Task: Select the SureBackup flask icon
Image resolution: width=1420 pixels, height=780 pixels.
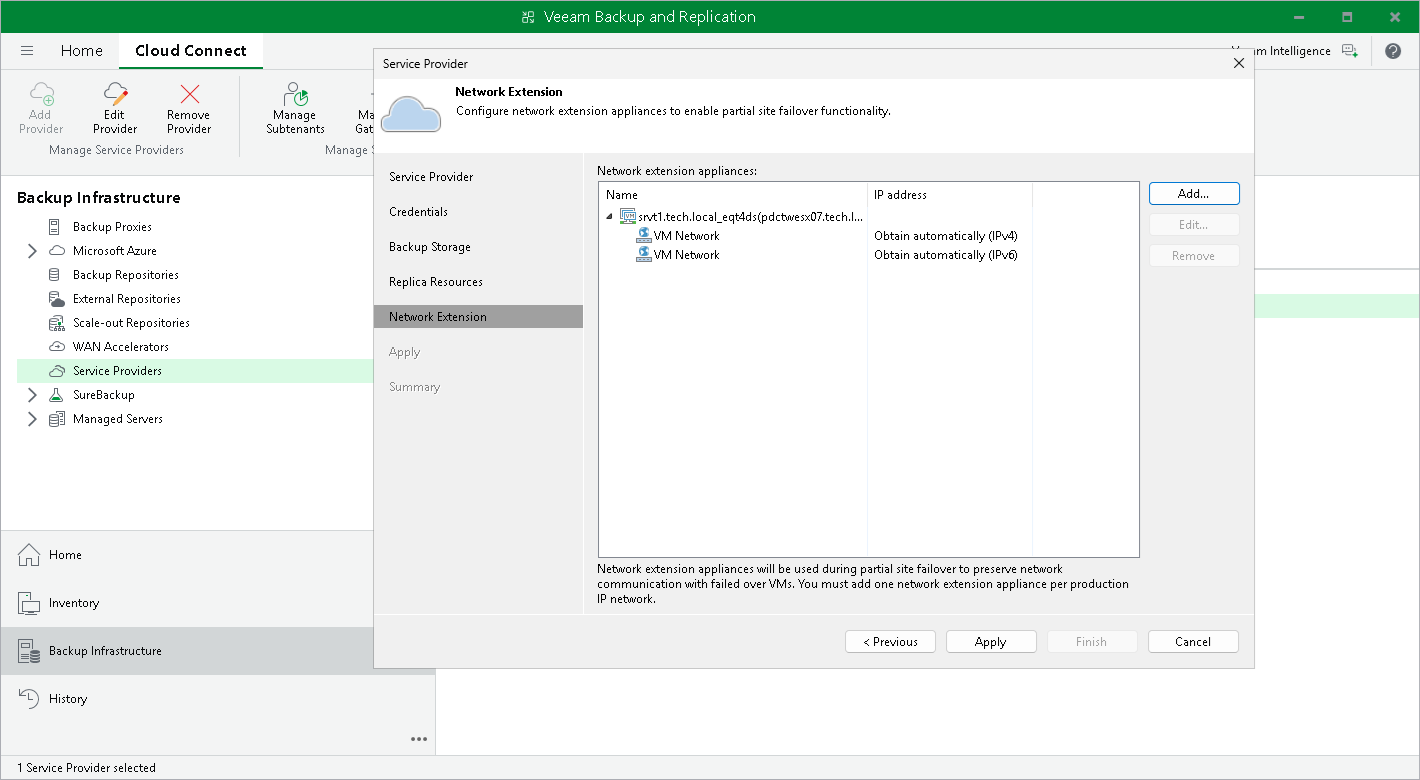Action: pyautogui.click(x=56, y=395)
